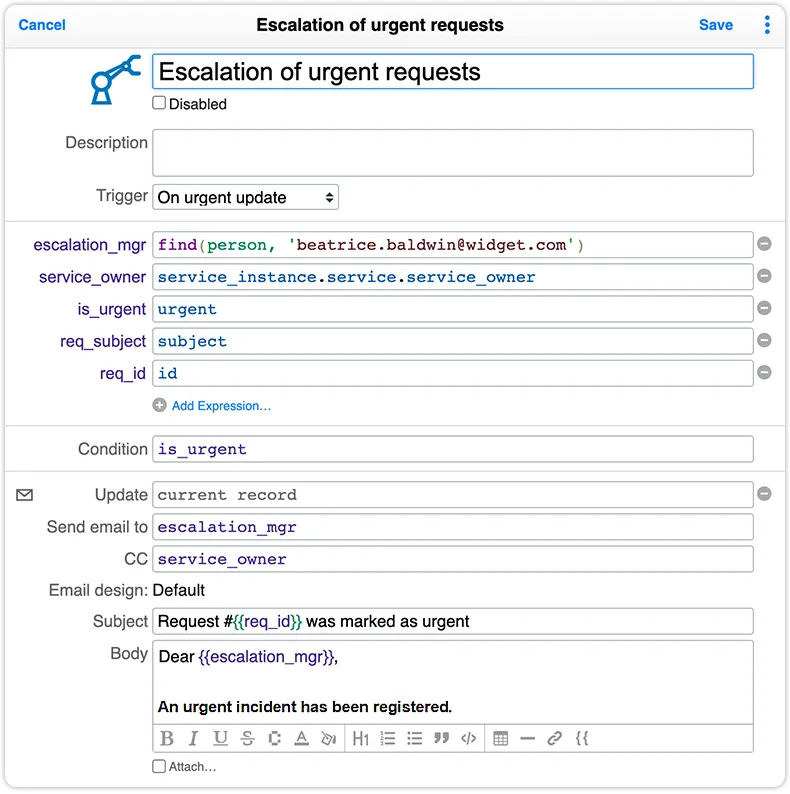Edit the service_owner expression field
This screenshot has width=790, height=794.
point(453,277)
